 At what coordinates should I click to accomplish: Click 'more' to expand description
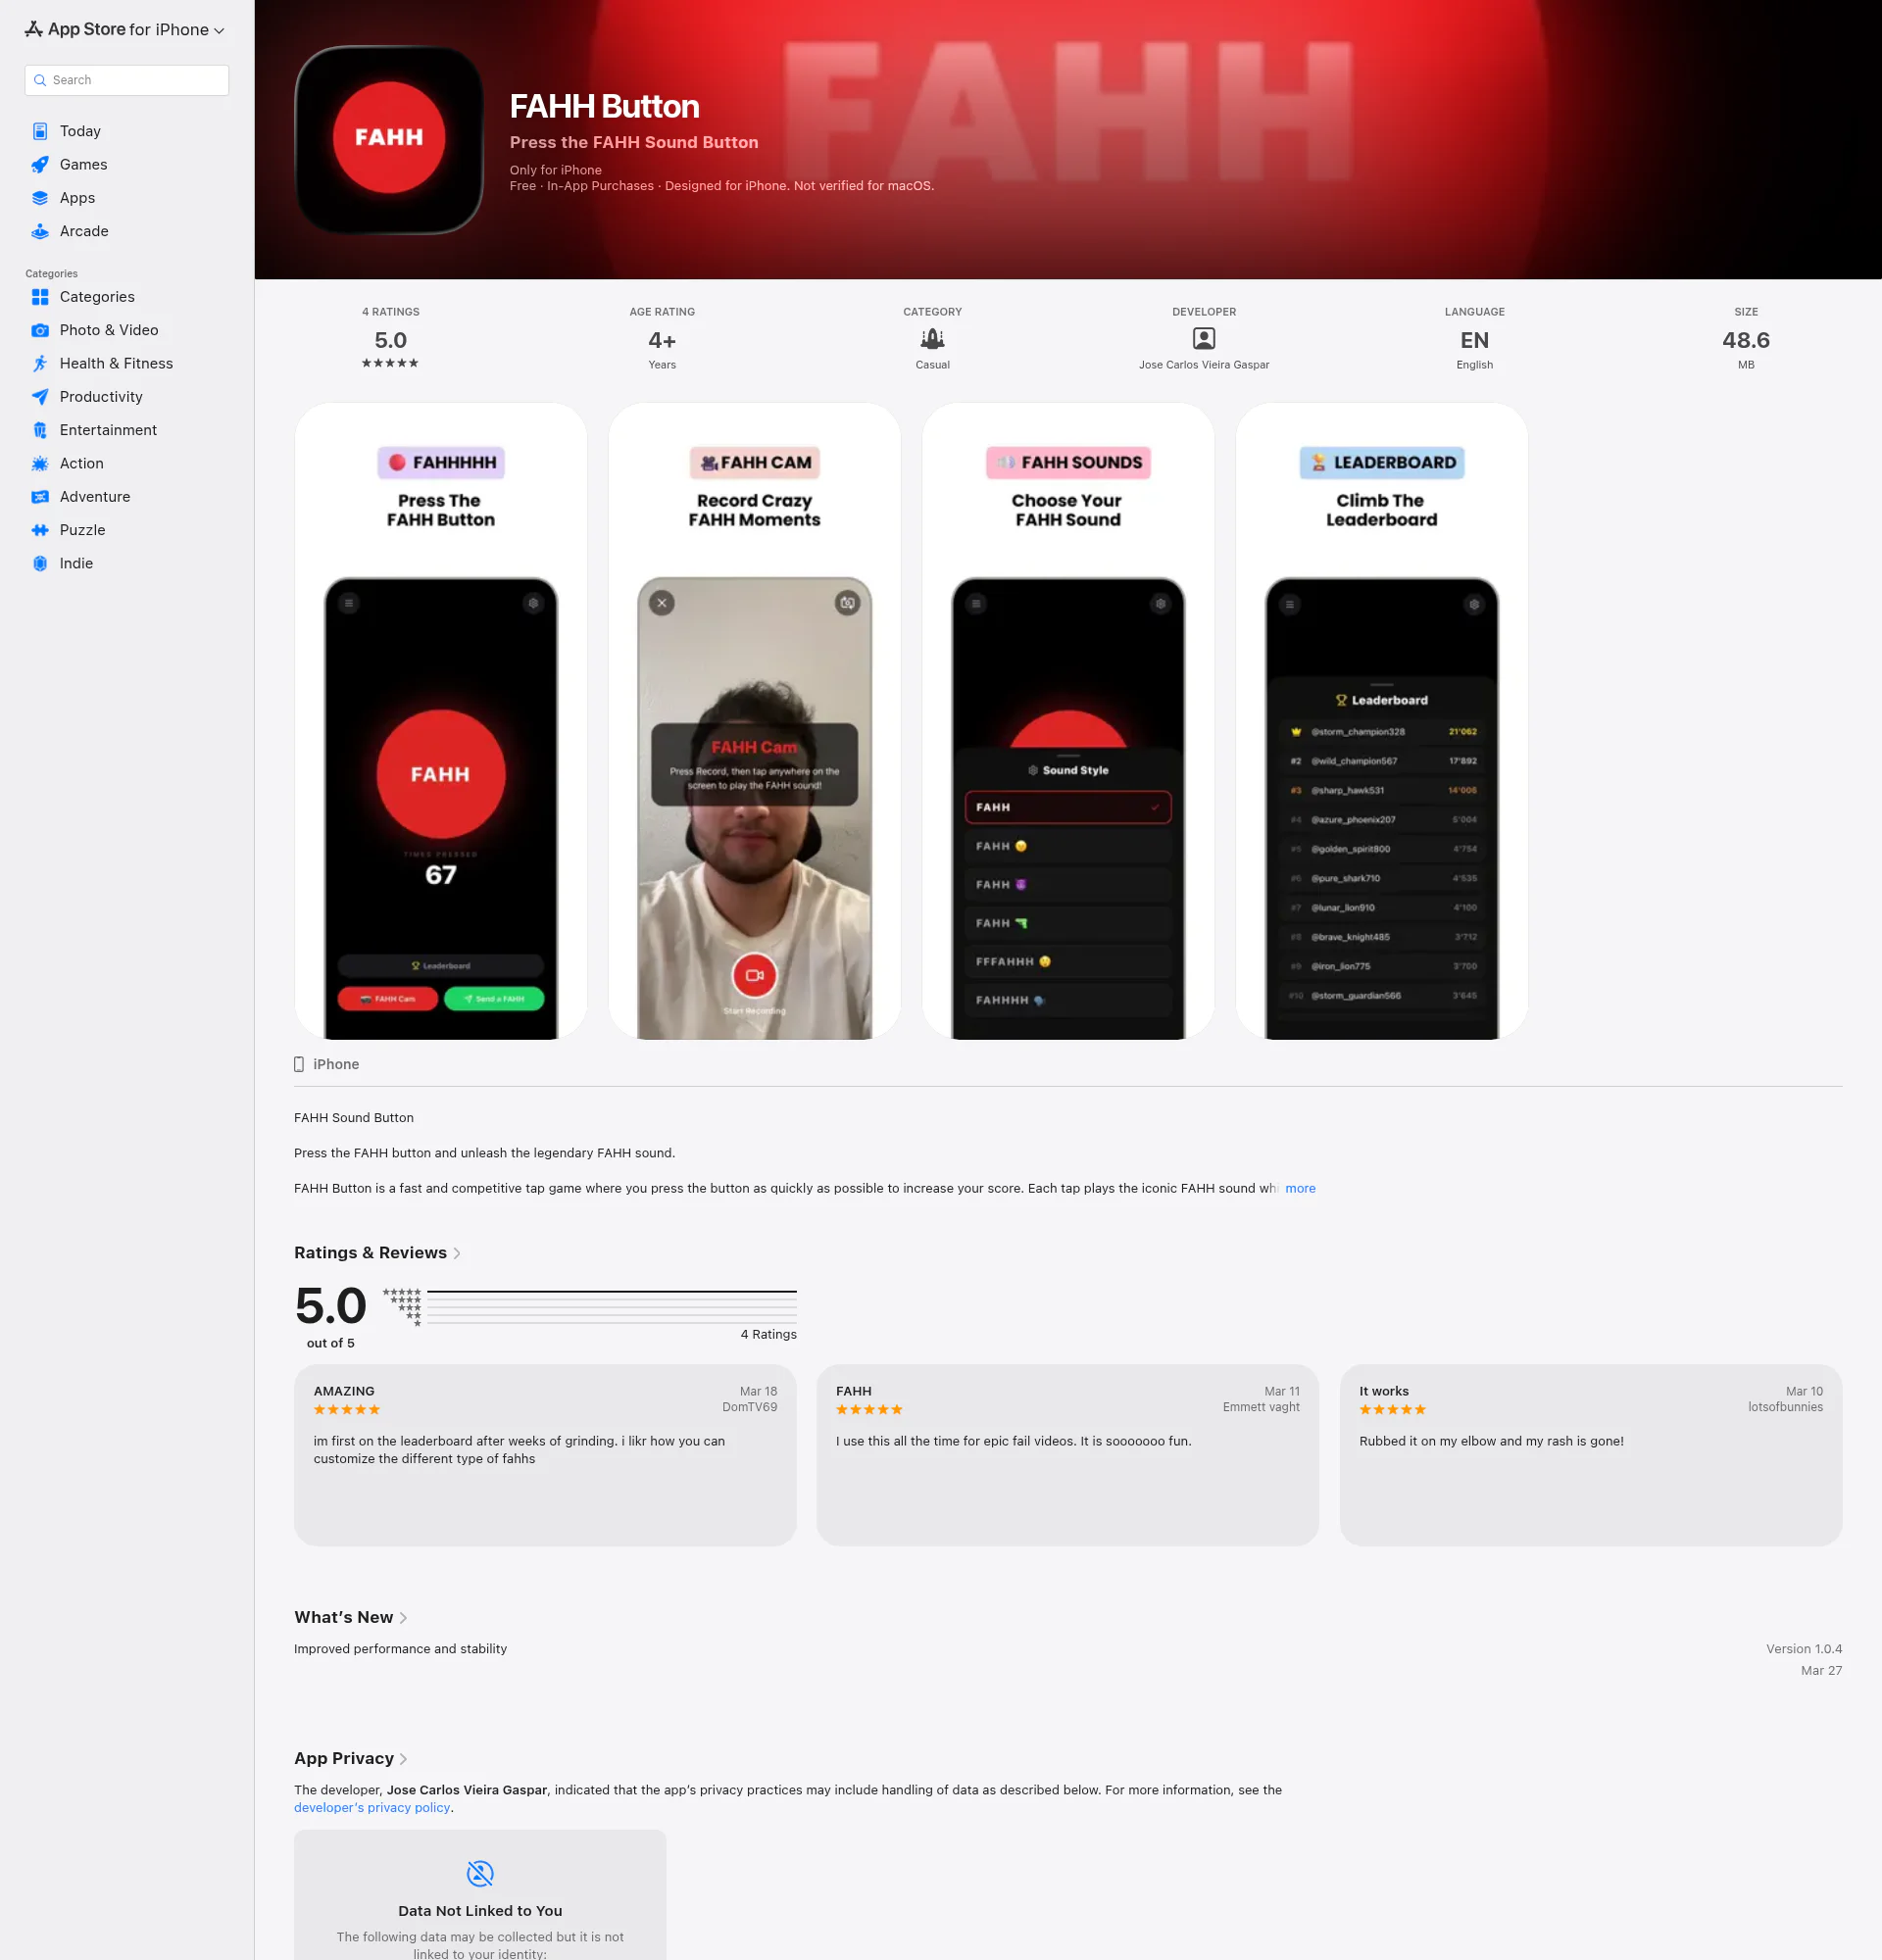[x=1300, y=1188]
